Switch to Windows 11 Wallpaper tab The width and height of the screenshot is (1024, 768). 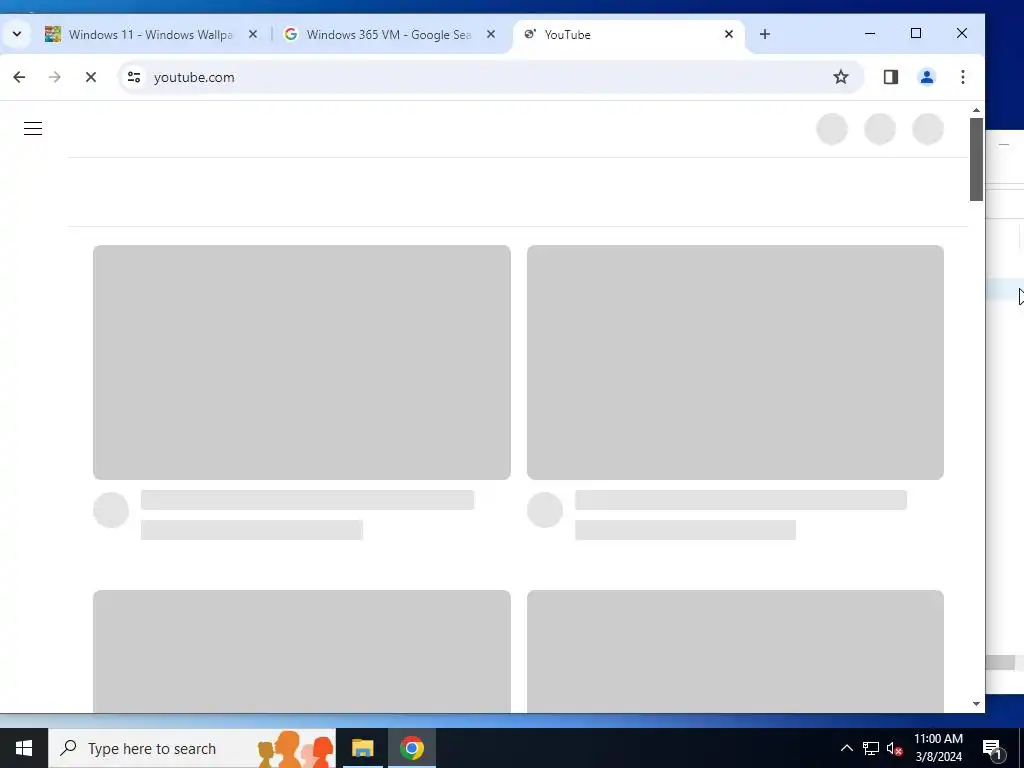pos(151,35)
